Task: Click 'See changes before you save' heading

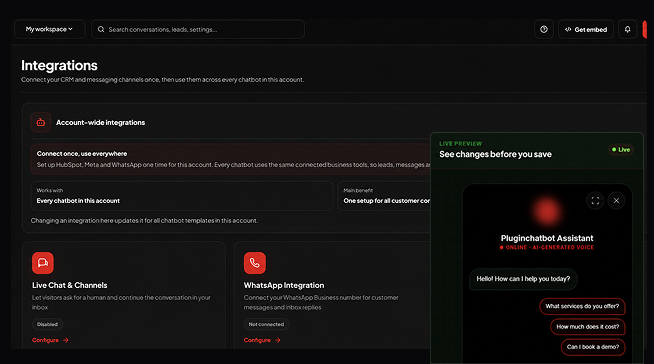Action: click(x=495, y=154)
